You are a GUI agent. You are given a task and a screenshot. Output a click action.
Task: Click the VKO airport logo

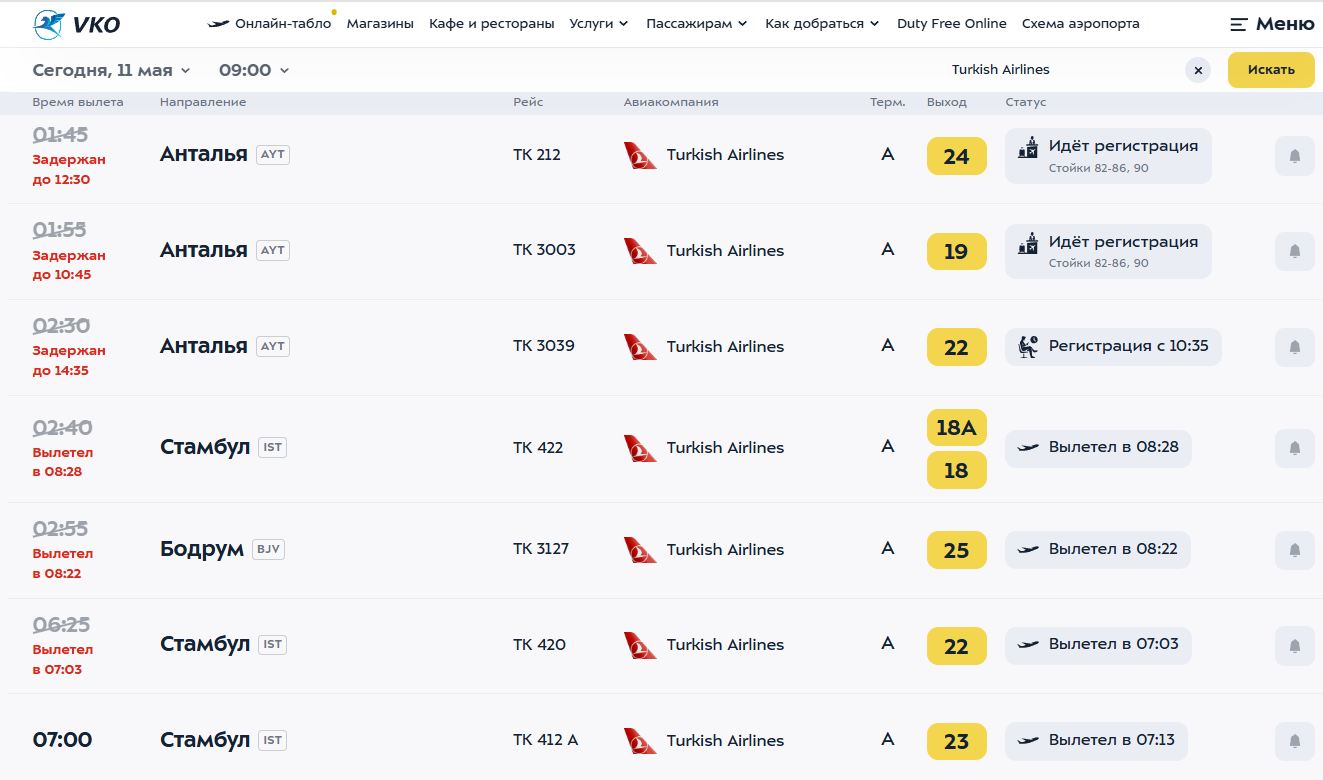point(76,24)
